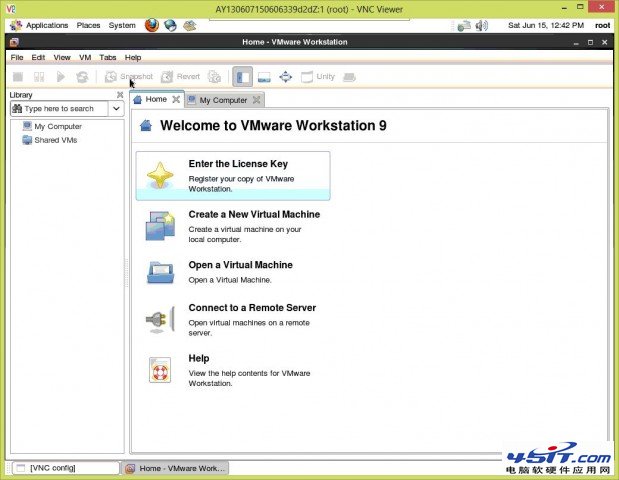The image size is (619, 480).
Task: Click the note-taking launcher in panel
Action: (189, 26)
